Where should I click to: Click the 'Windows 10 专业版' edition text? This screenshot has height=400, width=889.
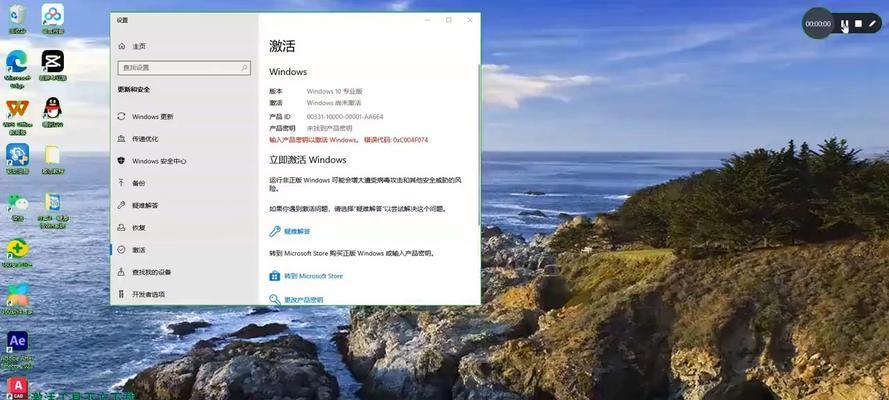tap(335, 91)
